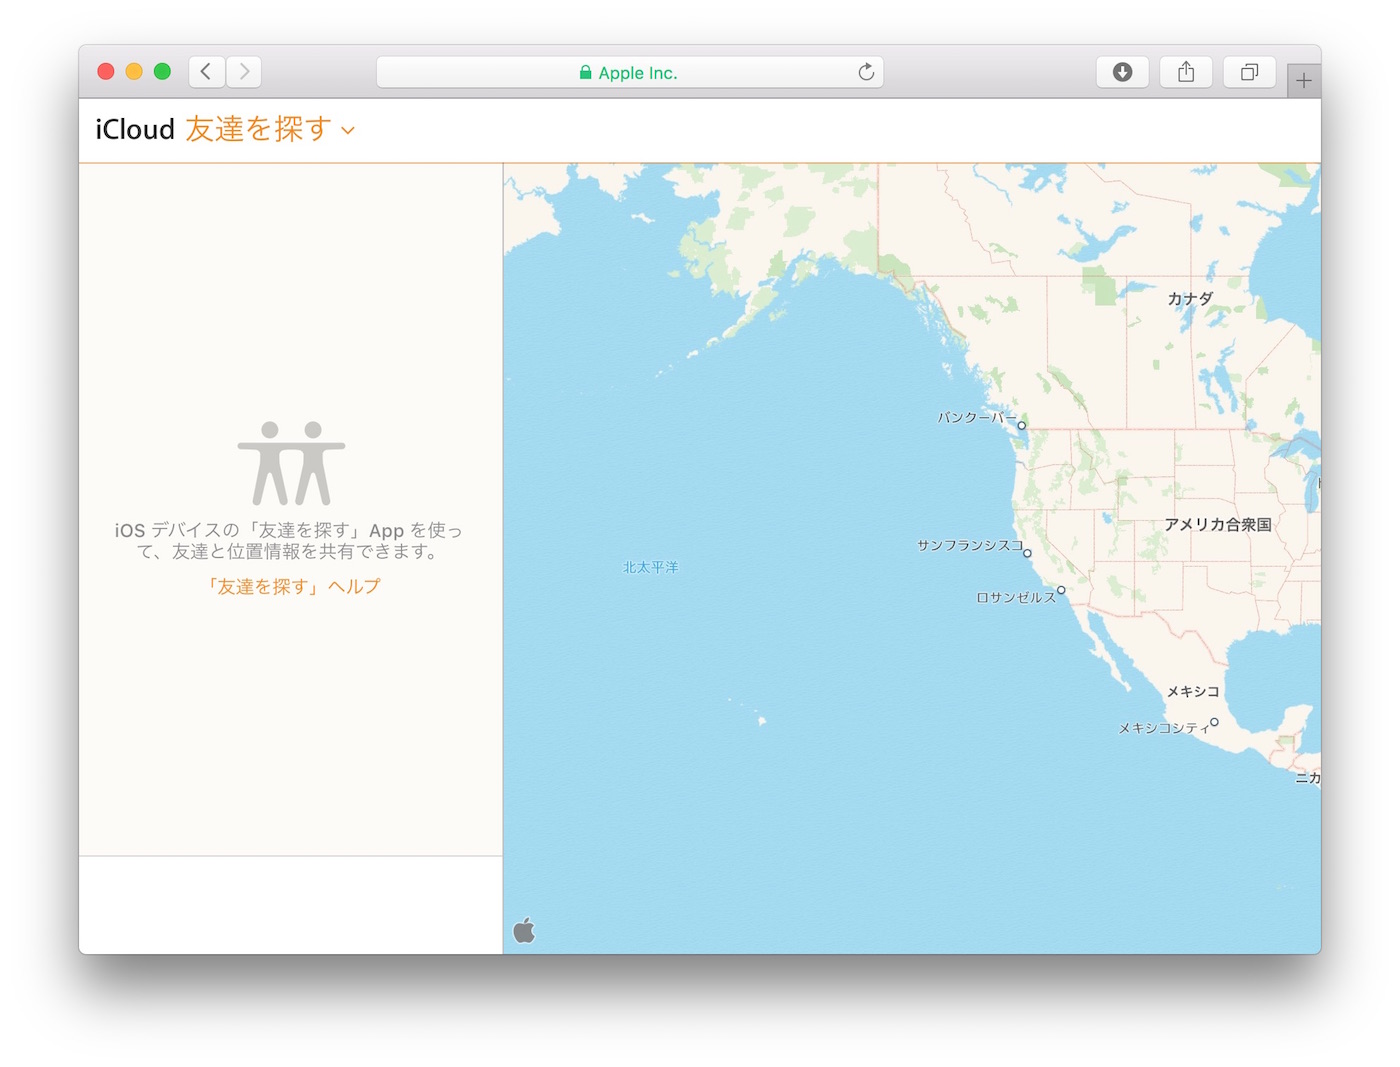Click the メキシコシティ city label
The image size is (1400, 1067).
(x=1164, y=728)
